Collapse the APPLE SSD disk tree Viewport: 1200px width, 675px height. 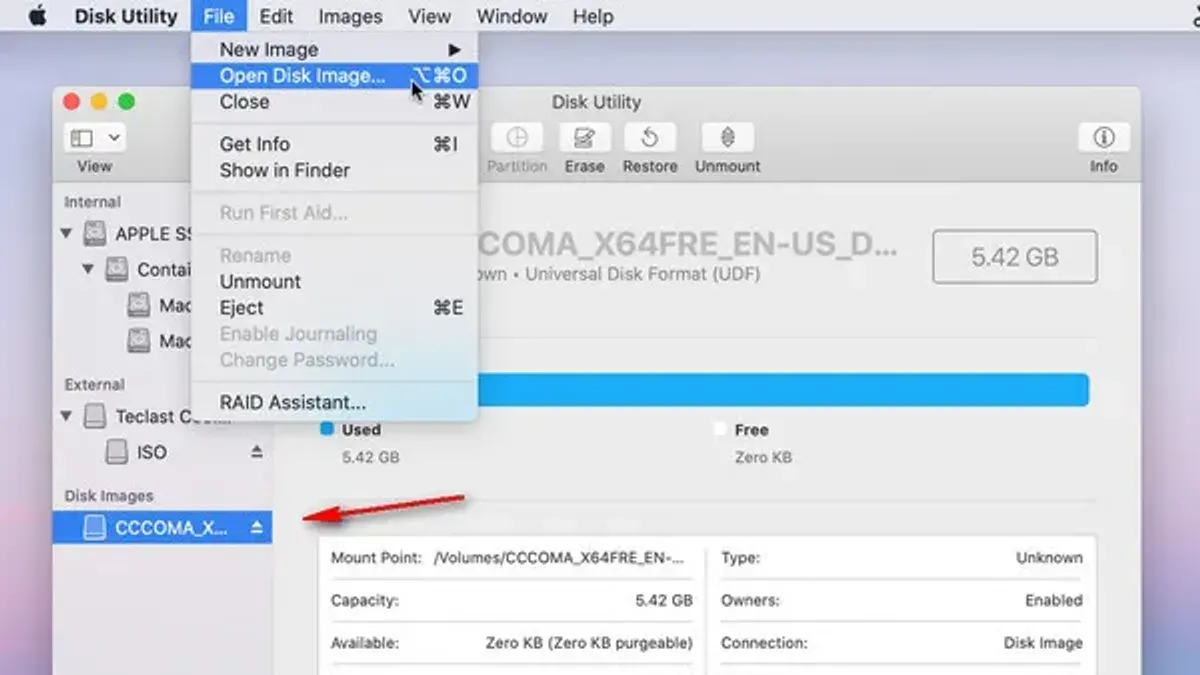(67, 234)
